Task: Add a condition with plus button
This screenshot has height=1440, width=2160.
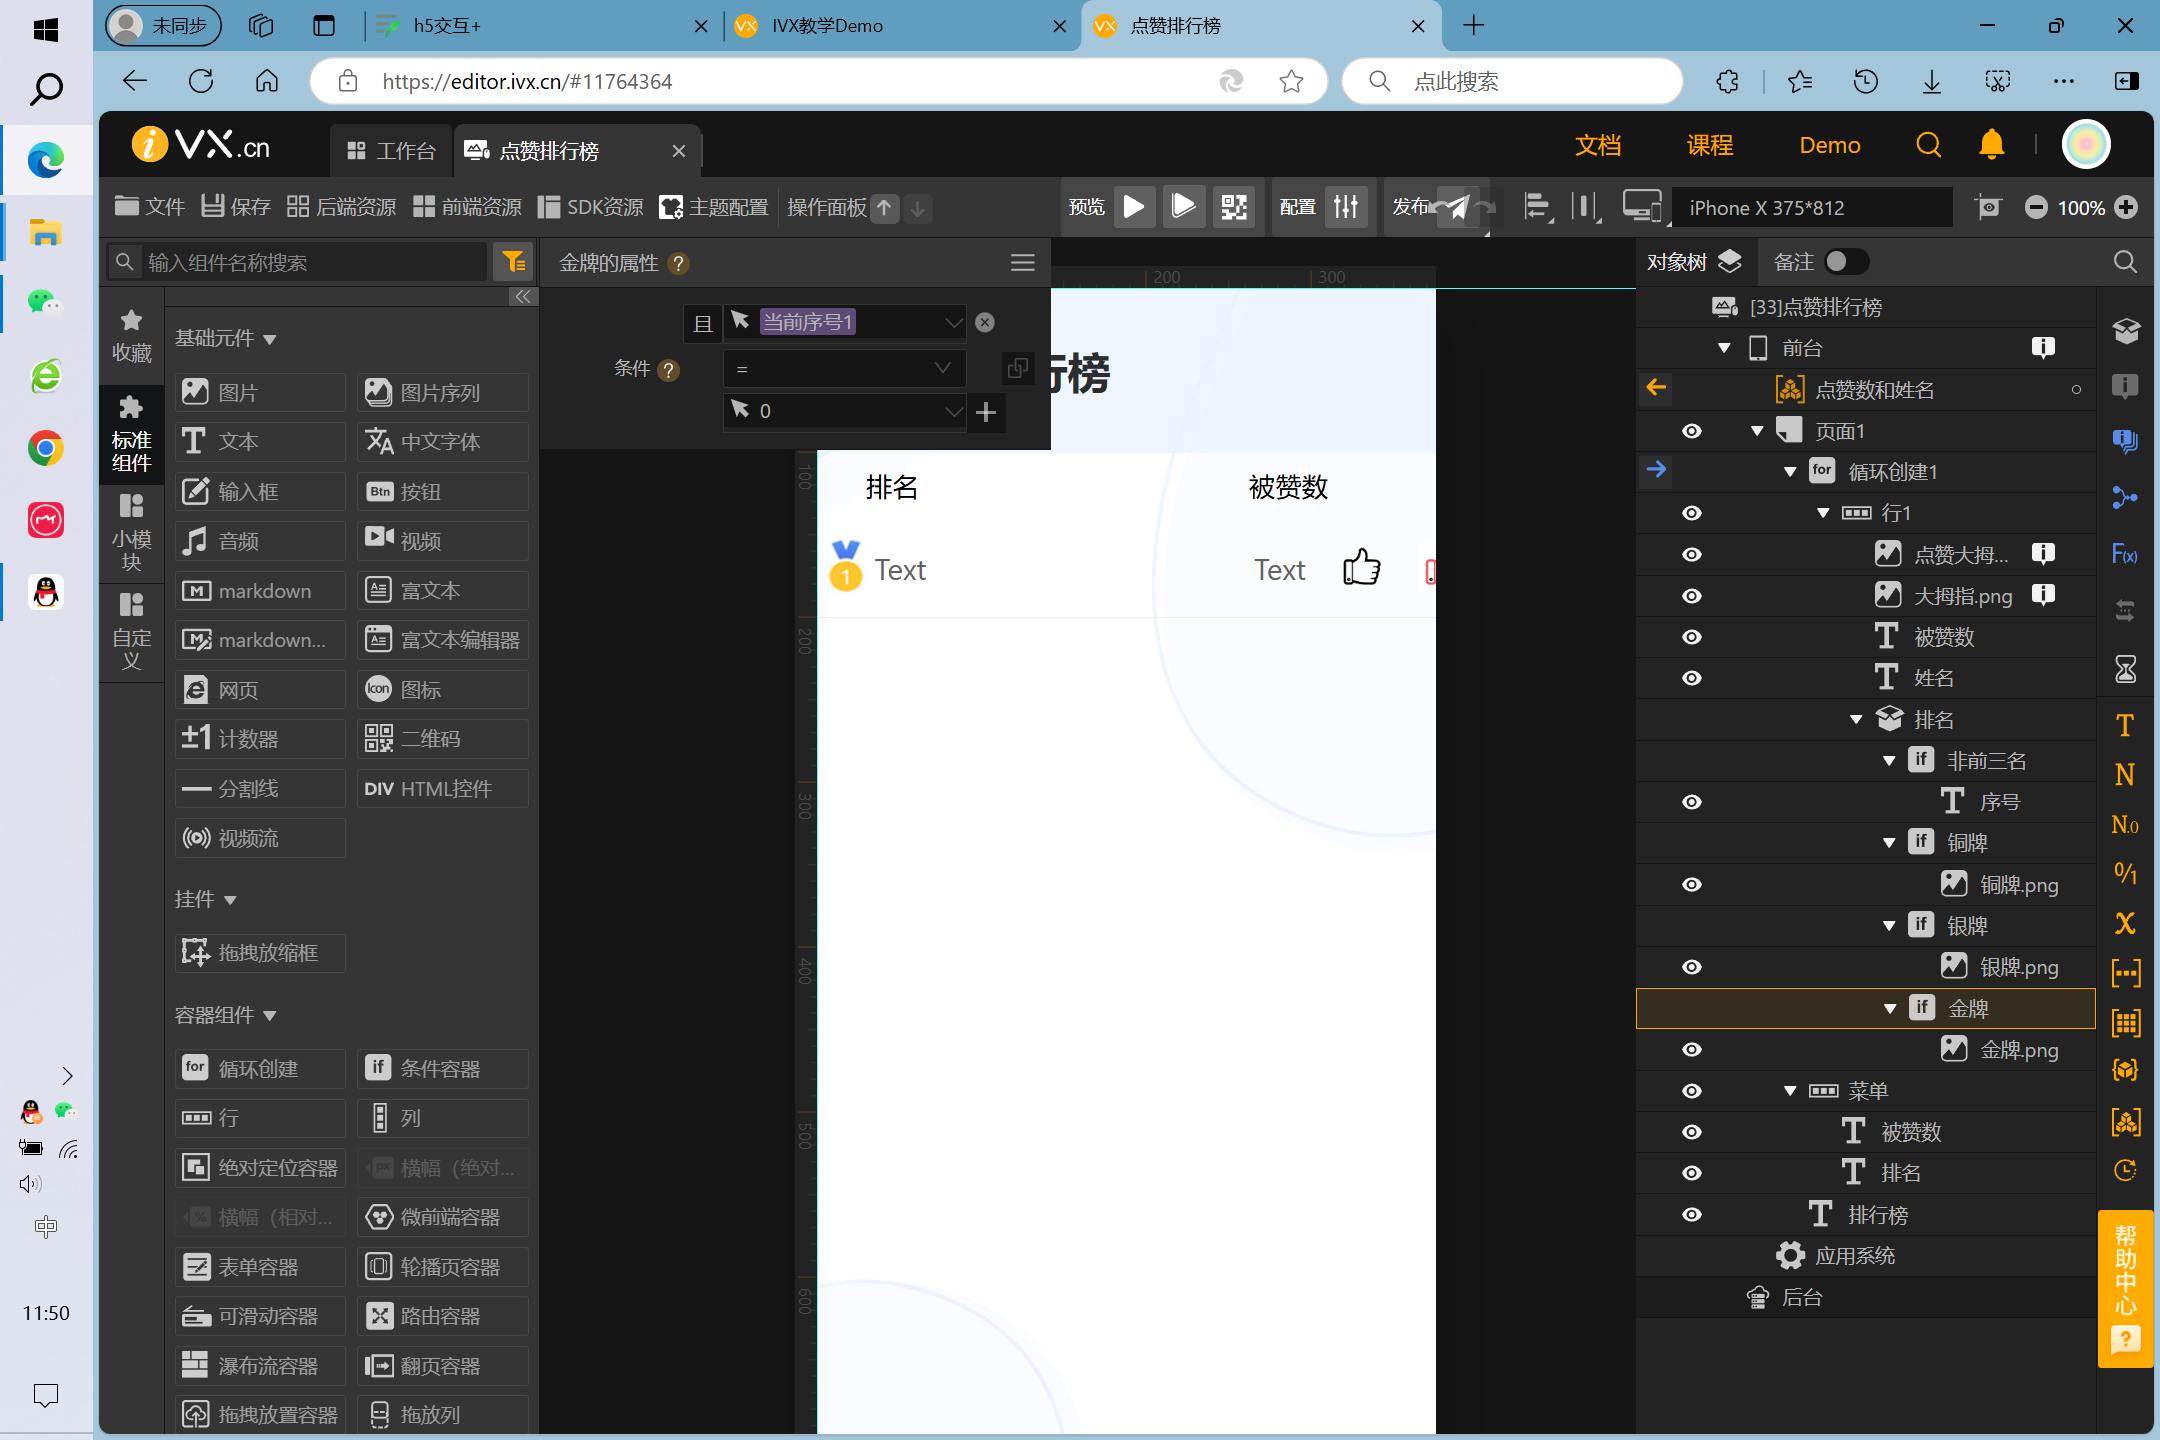Action: 986,411
